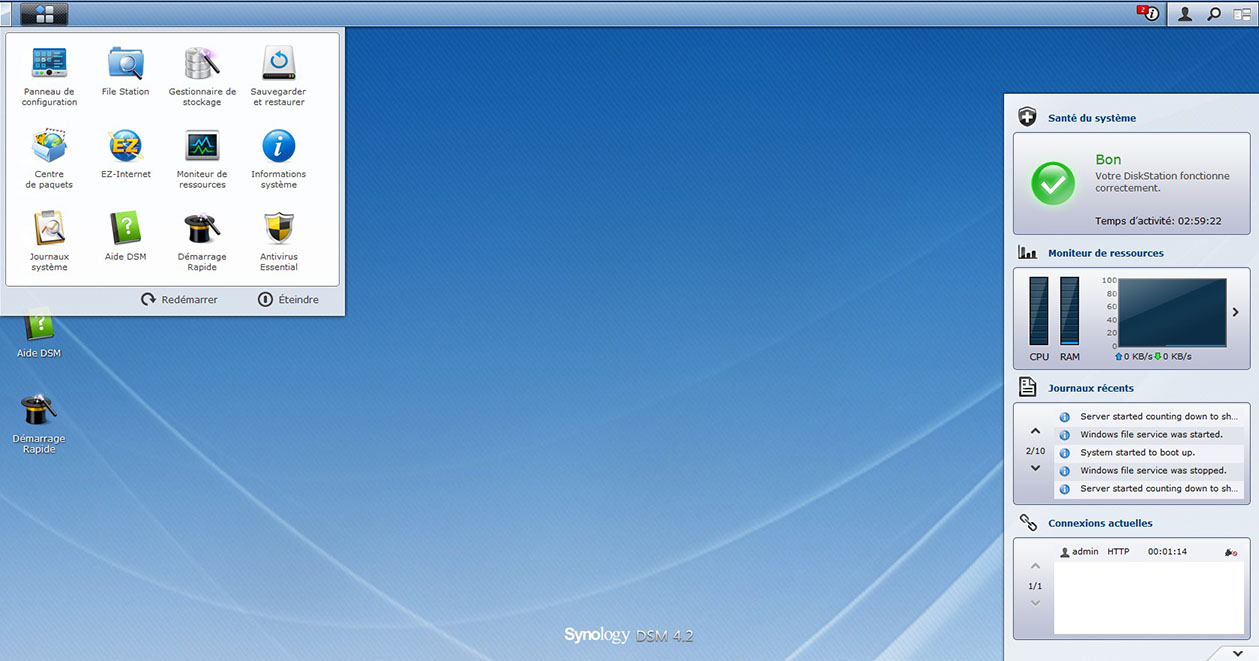Show previous page of recent logs
Image resolution: width=1259 pixels, height=661 pixels.
tap(1035, 432)
